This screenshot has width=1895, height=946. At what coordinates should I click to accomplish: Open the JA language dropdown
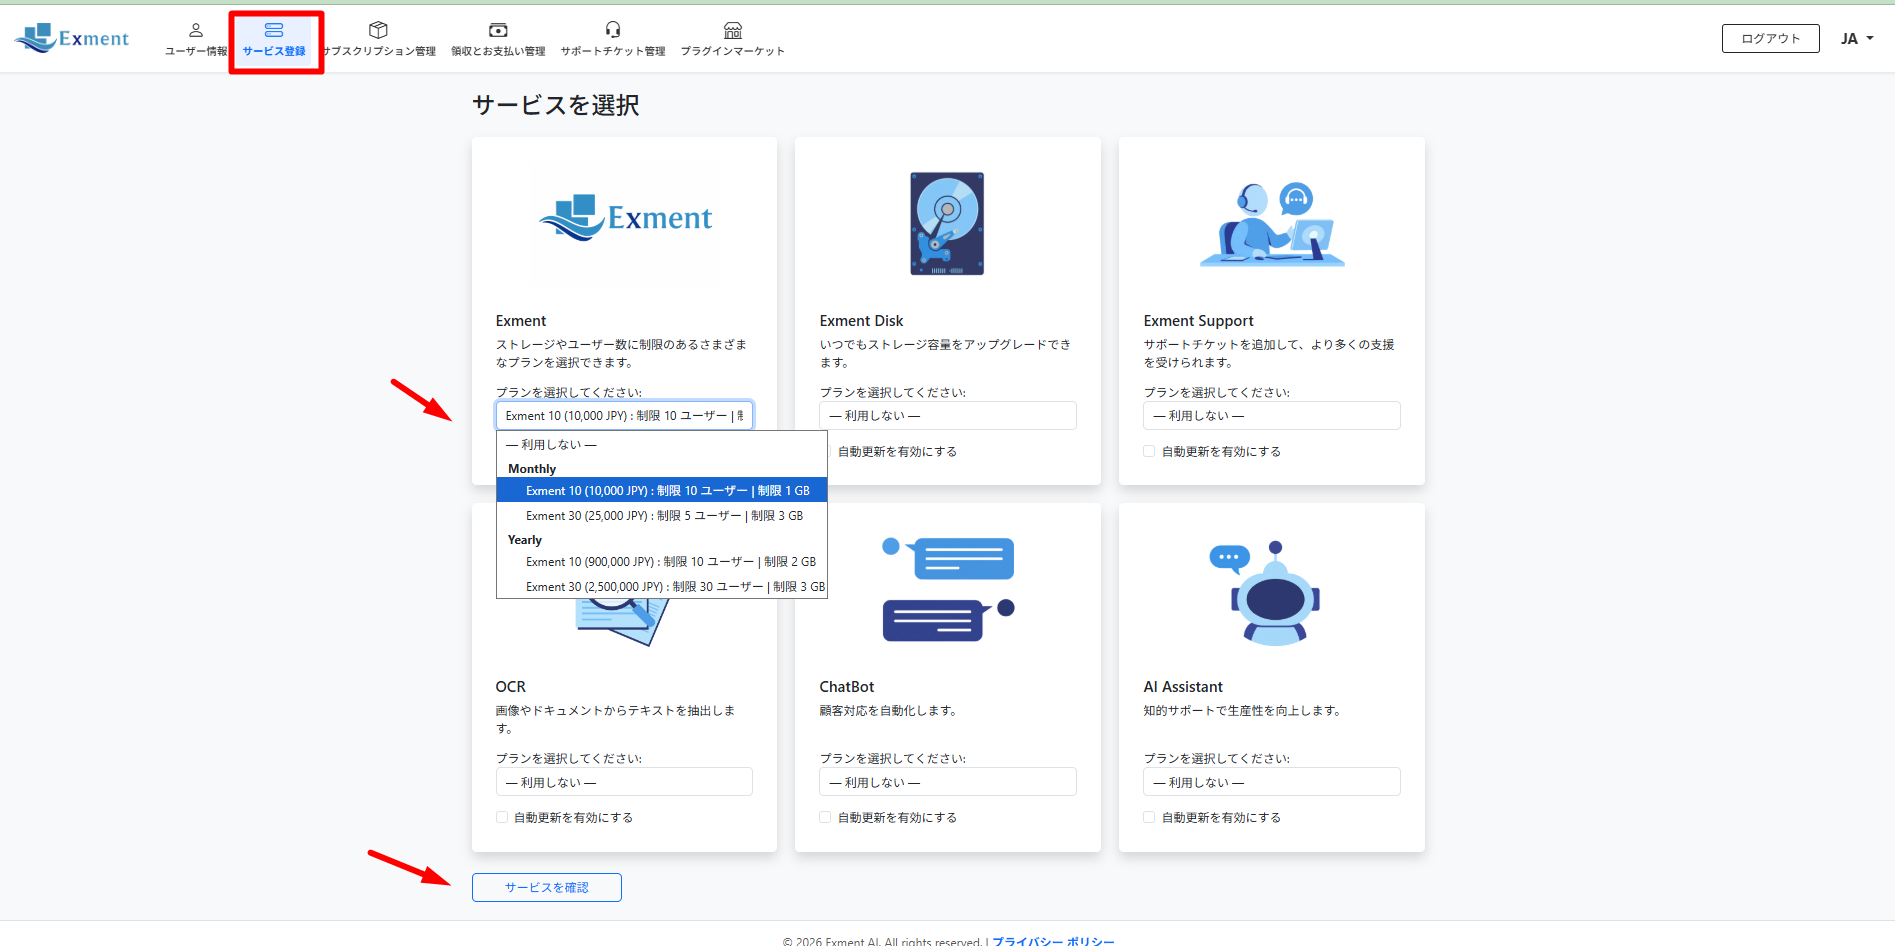pyautogui.click(x=1857, y=38)
